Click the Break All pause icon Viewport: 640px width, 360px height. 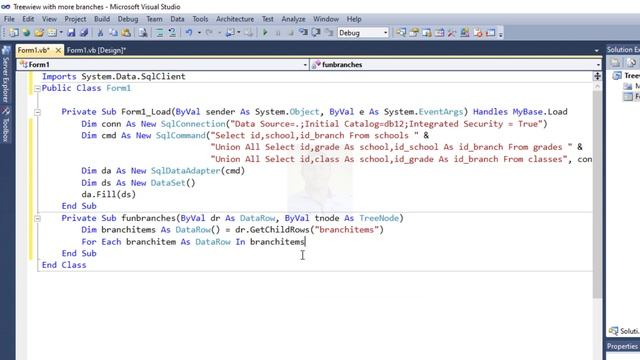pyautogui.click(x=278, y=33)
